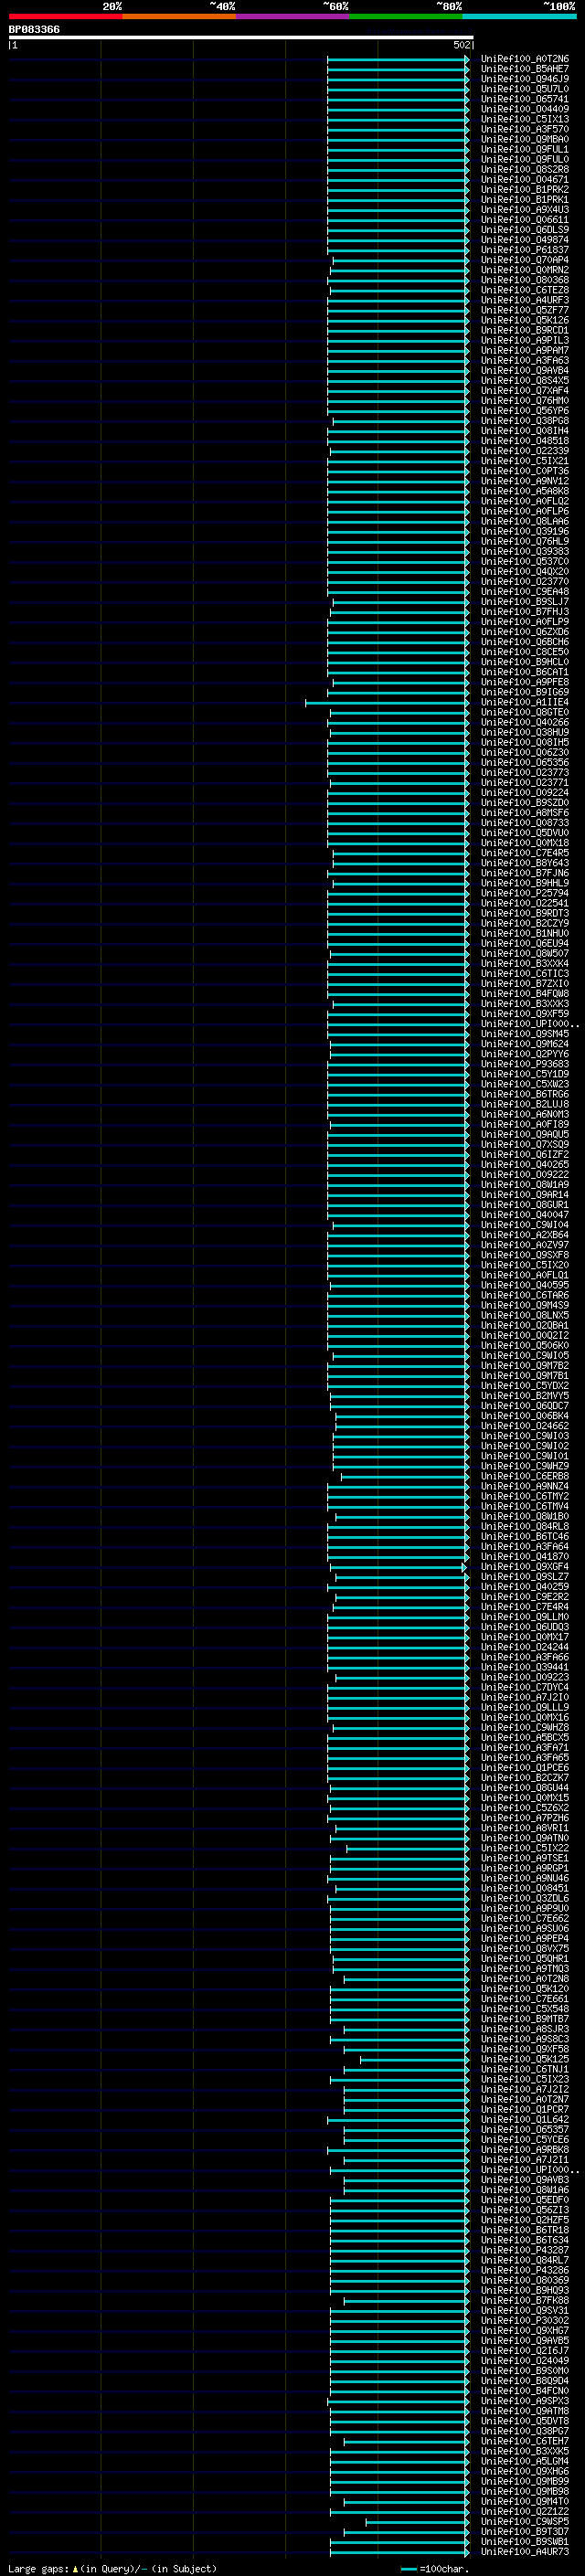The image size is (585, 2576).
Task: Select the UniRef100_Q40047 label
Action: click(x=525, y=1214)
